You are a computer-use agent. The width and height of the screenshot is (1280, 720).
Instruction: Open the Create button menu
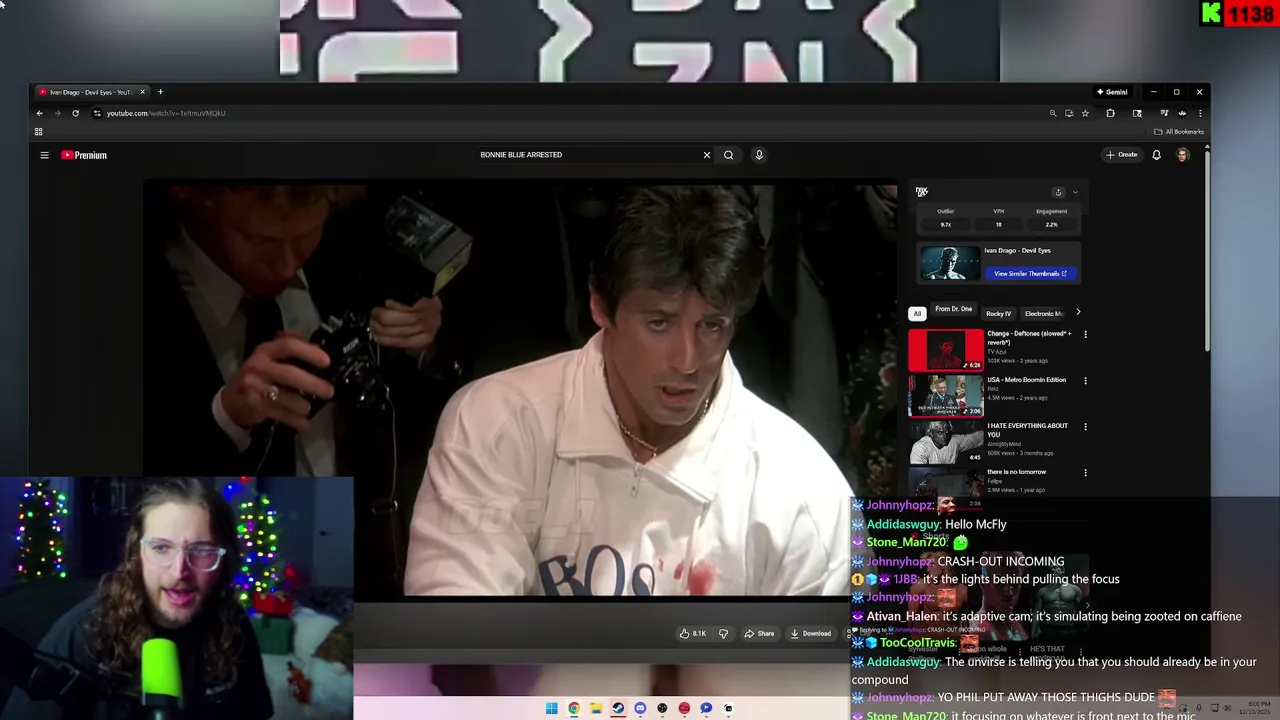point(1121,155)
